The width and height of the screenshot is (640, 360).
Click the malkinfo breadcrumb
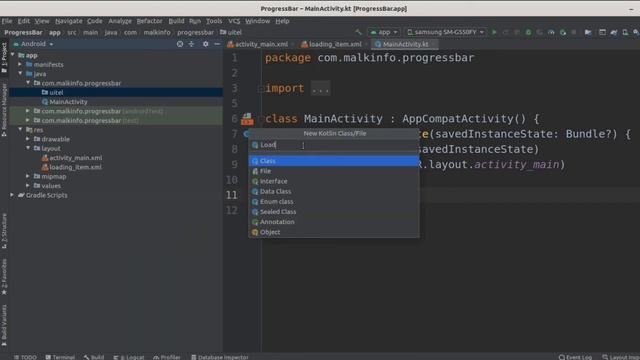point(157,32)
